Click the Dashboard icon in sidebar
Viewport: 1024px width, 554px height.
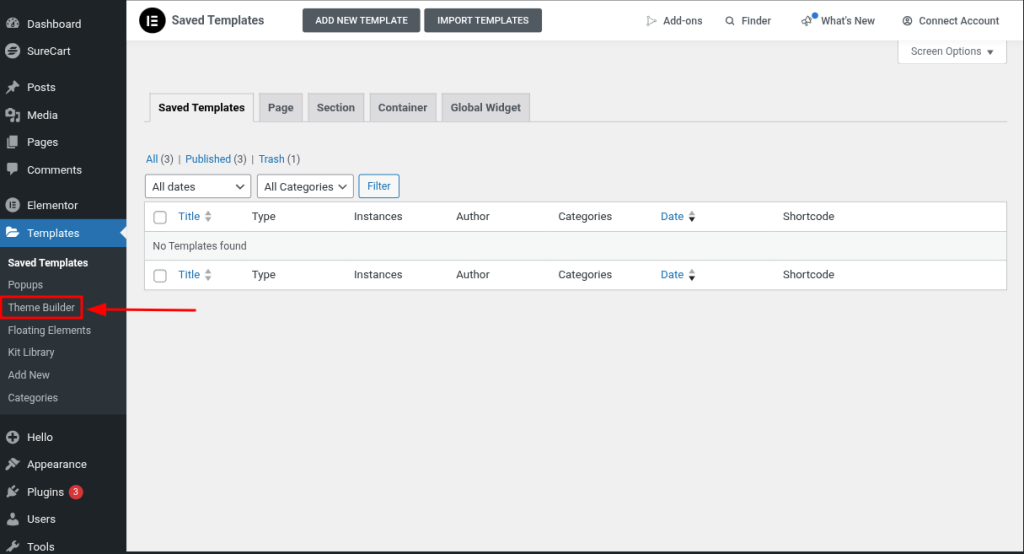click(x=13, y=23)
